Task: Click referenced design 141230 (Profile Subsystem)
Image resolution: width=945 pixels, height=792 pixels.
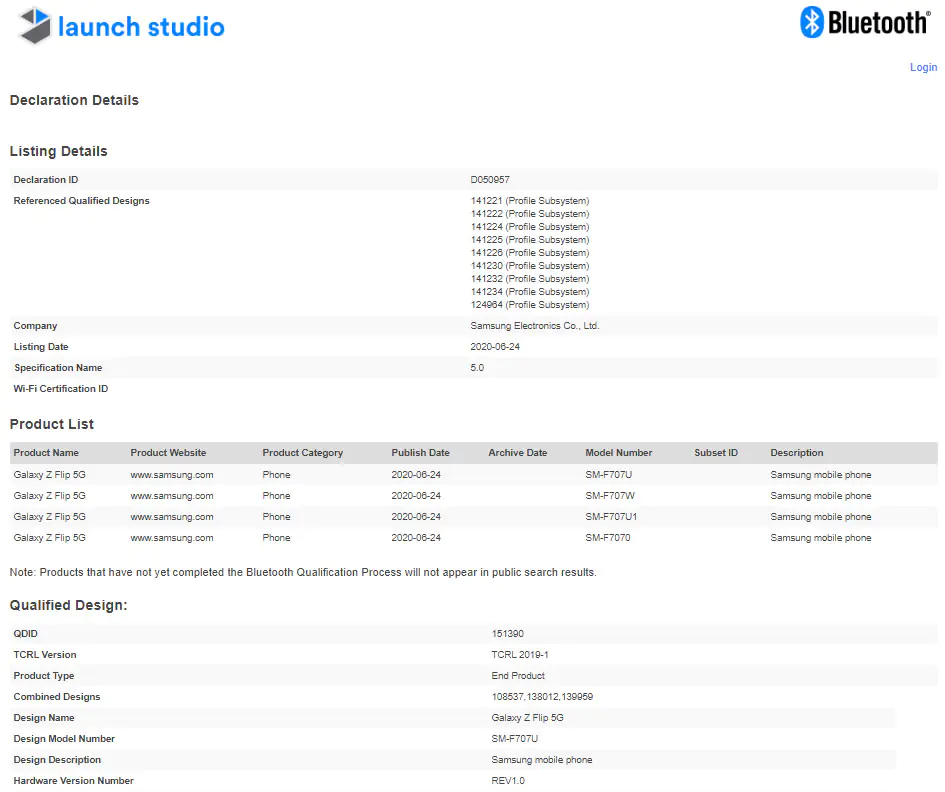Action: click(x=530, y=266)
